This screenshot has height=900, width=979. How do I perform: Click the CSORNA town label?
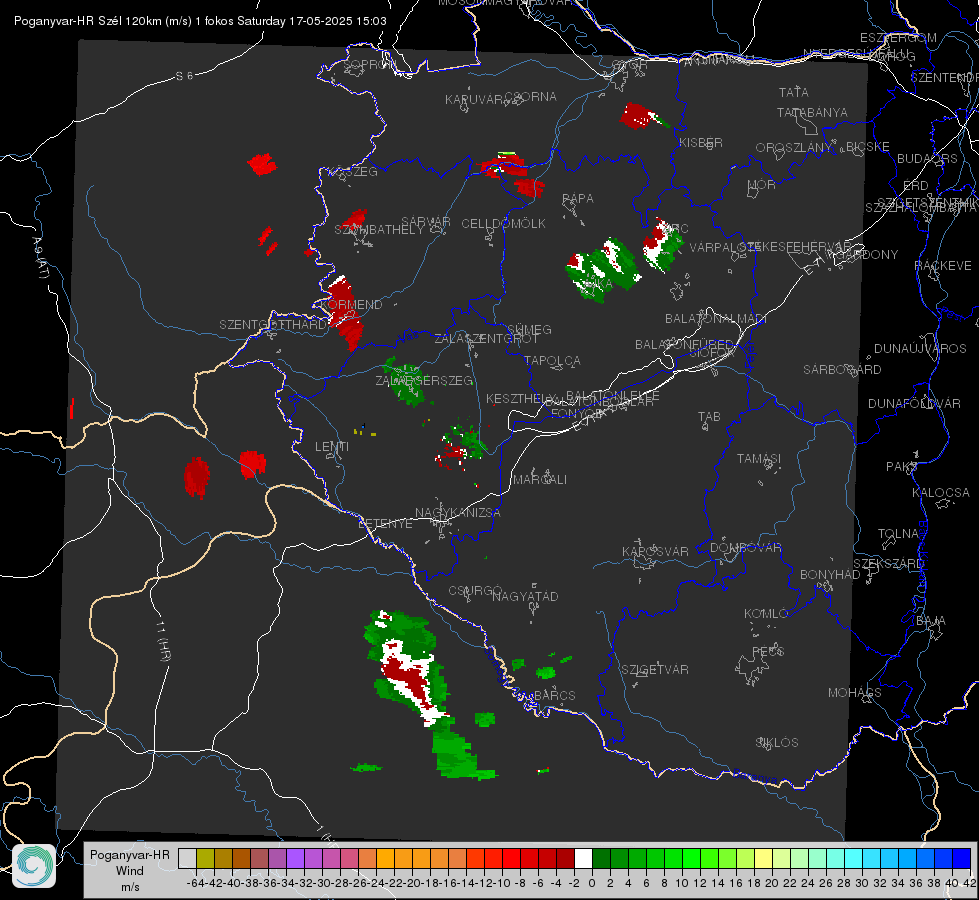coord(531,97)
